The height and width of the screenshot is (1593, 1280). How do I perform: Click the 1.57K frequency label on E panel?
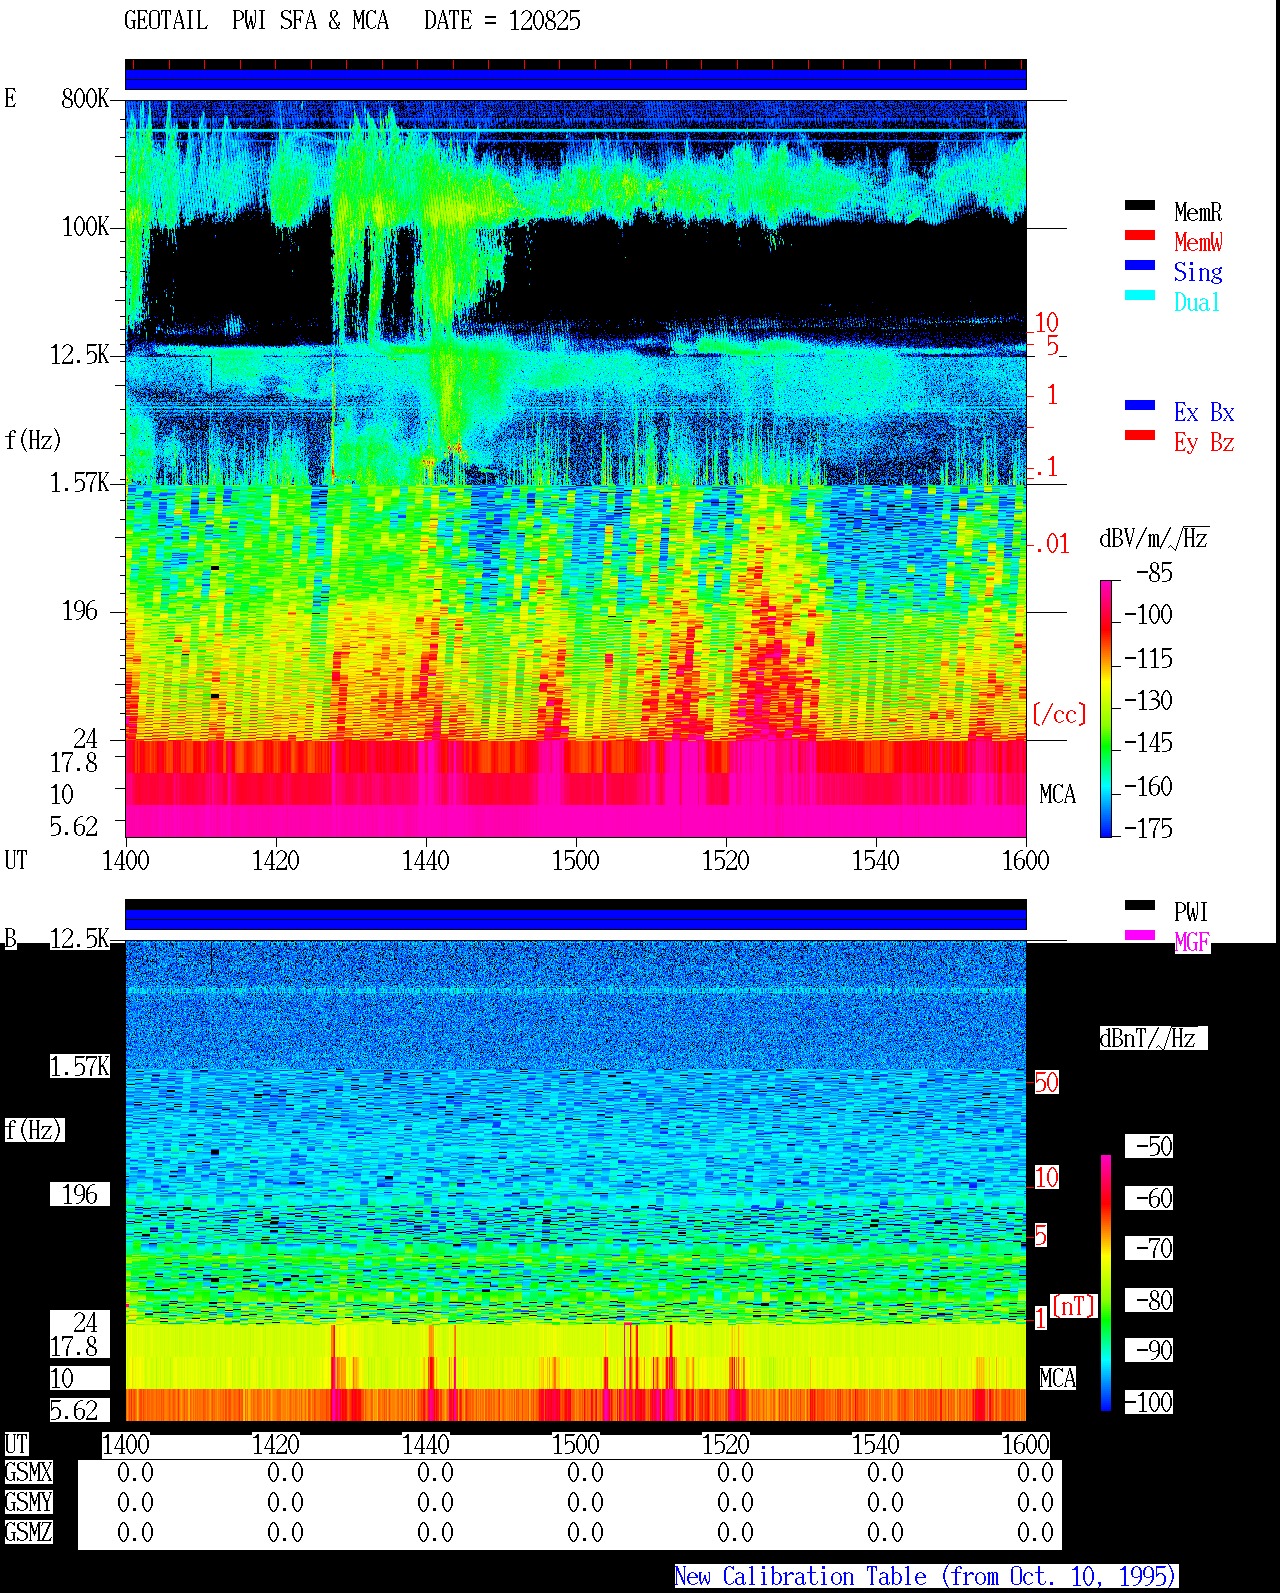click(79, 483)
